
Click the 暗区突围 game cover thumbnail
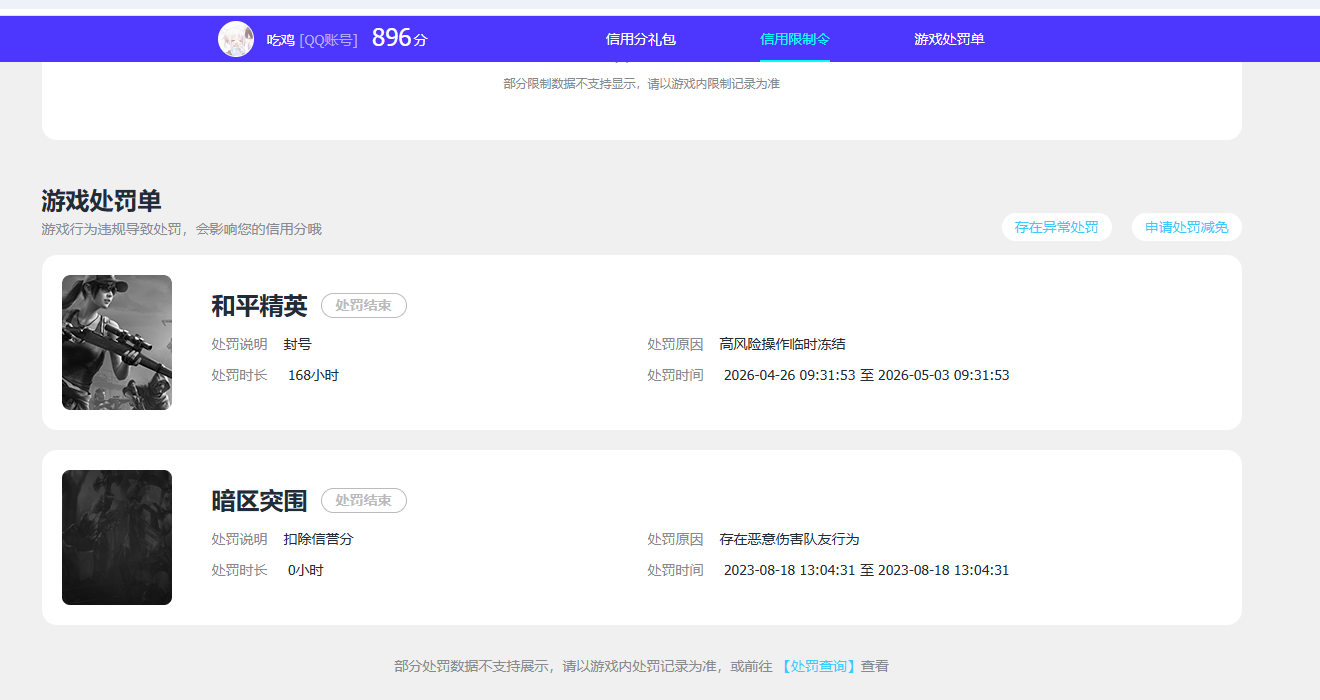point(117,537)
